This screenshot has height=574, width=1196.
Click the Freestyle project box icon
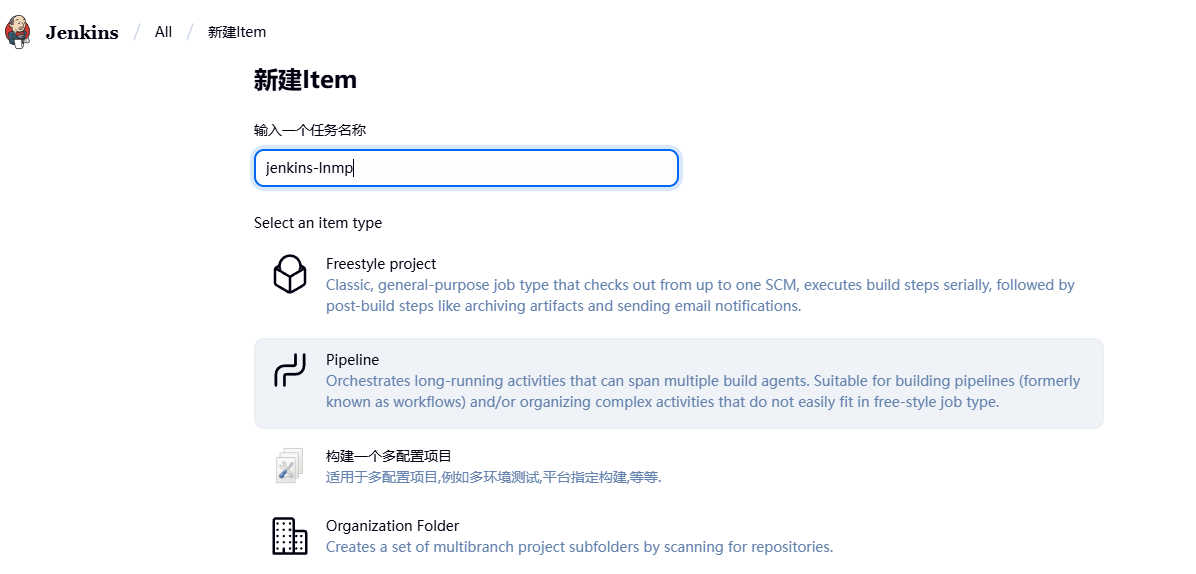tap(290, 274)
